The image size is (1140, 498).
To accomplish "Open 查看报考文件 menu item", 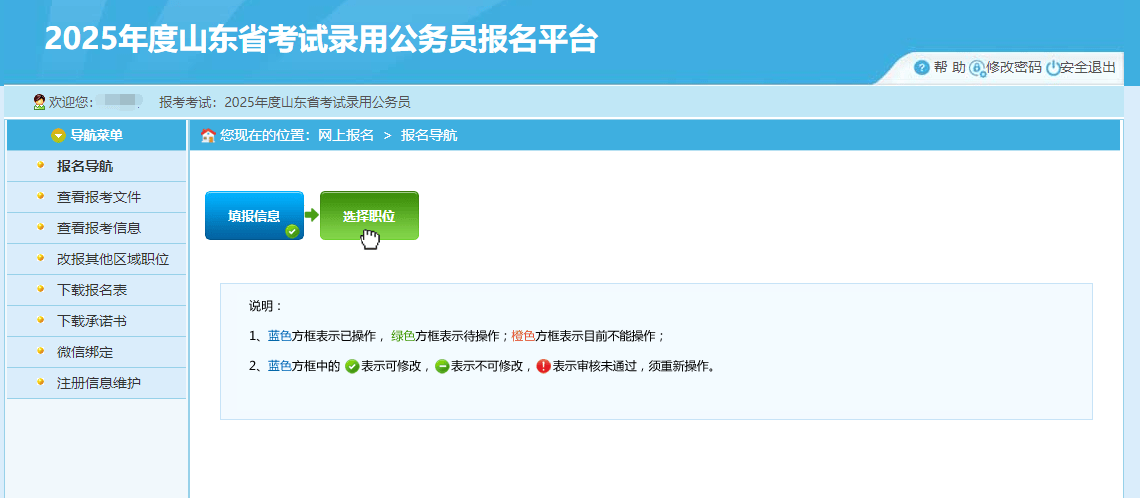I will pyautogui.click(x=97, y=197).
